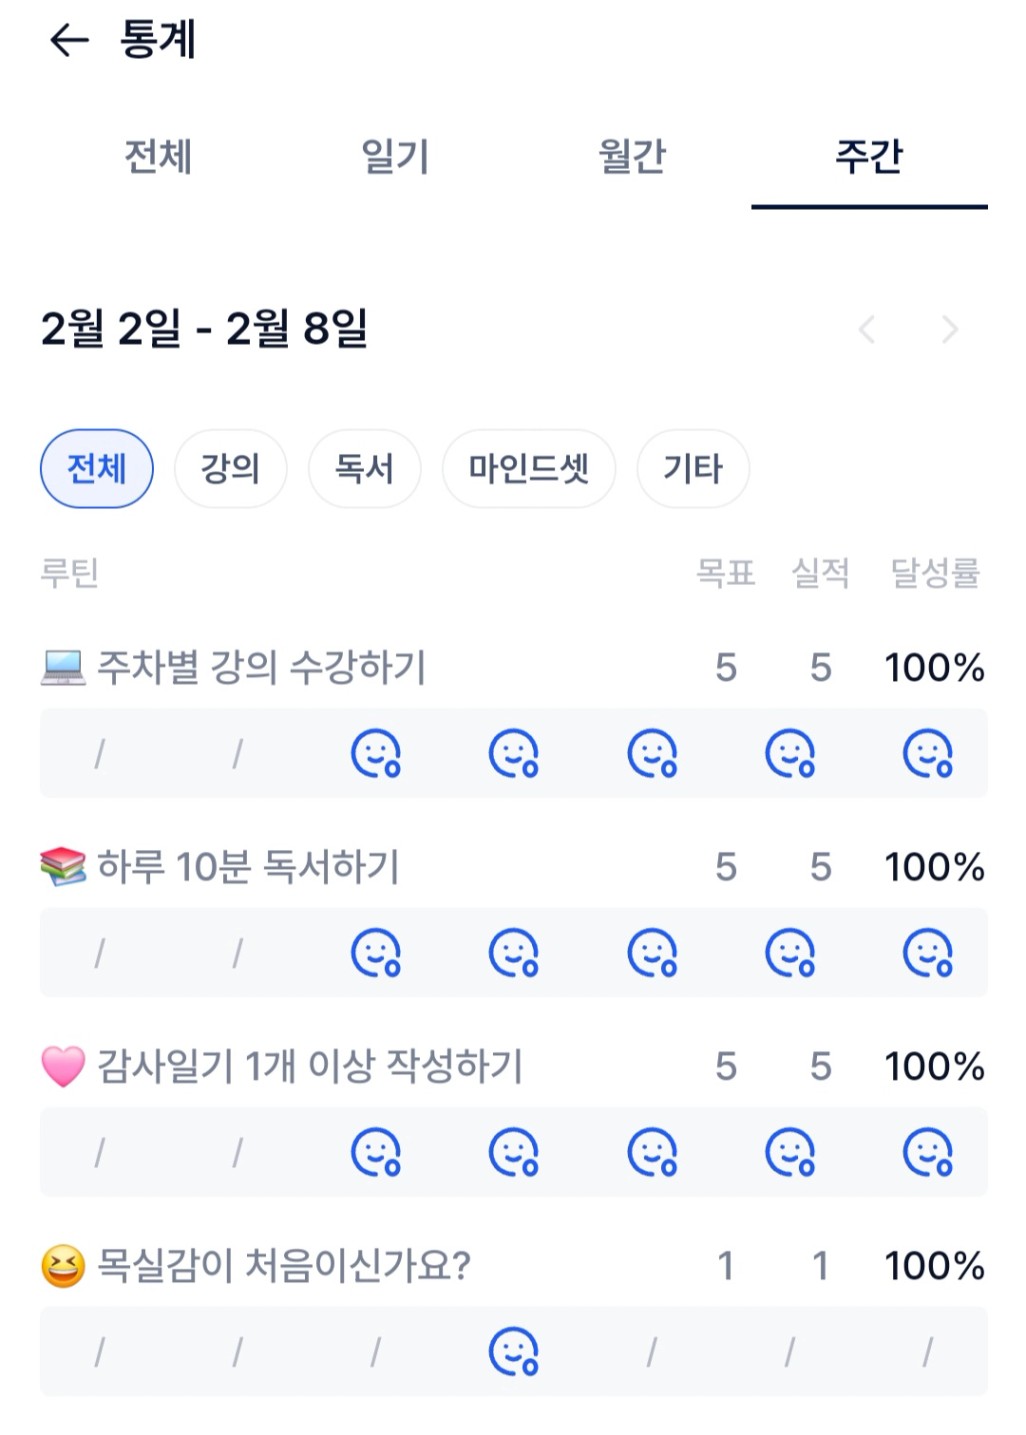The width and height of the screenshot is (1026, 1435).
Task: Select the 주간 tab
Action: pyautogui.click(x=869, y=157)
